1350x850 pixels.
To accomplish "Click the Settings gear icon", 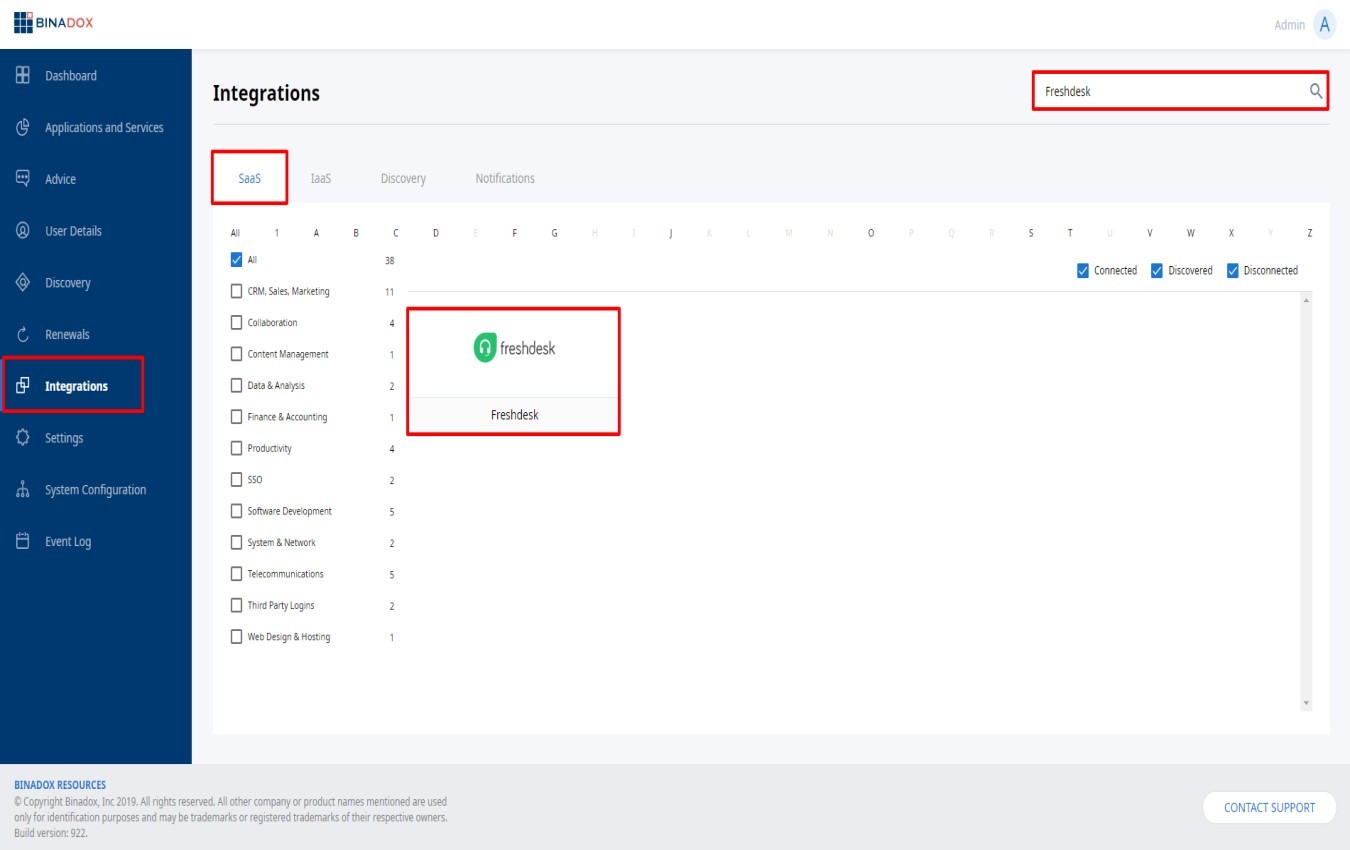I will [x=23, y=438].
